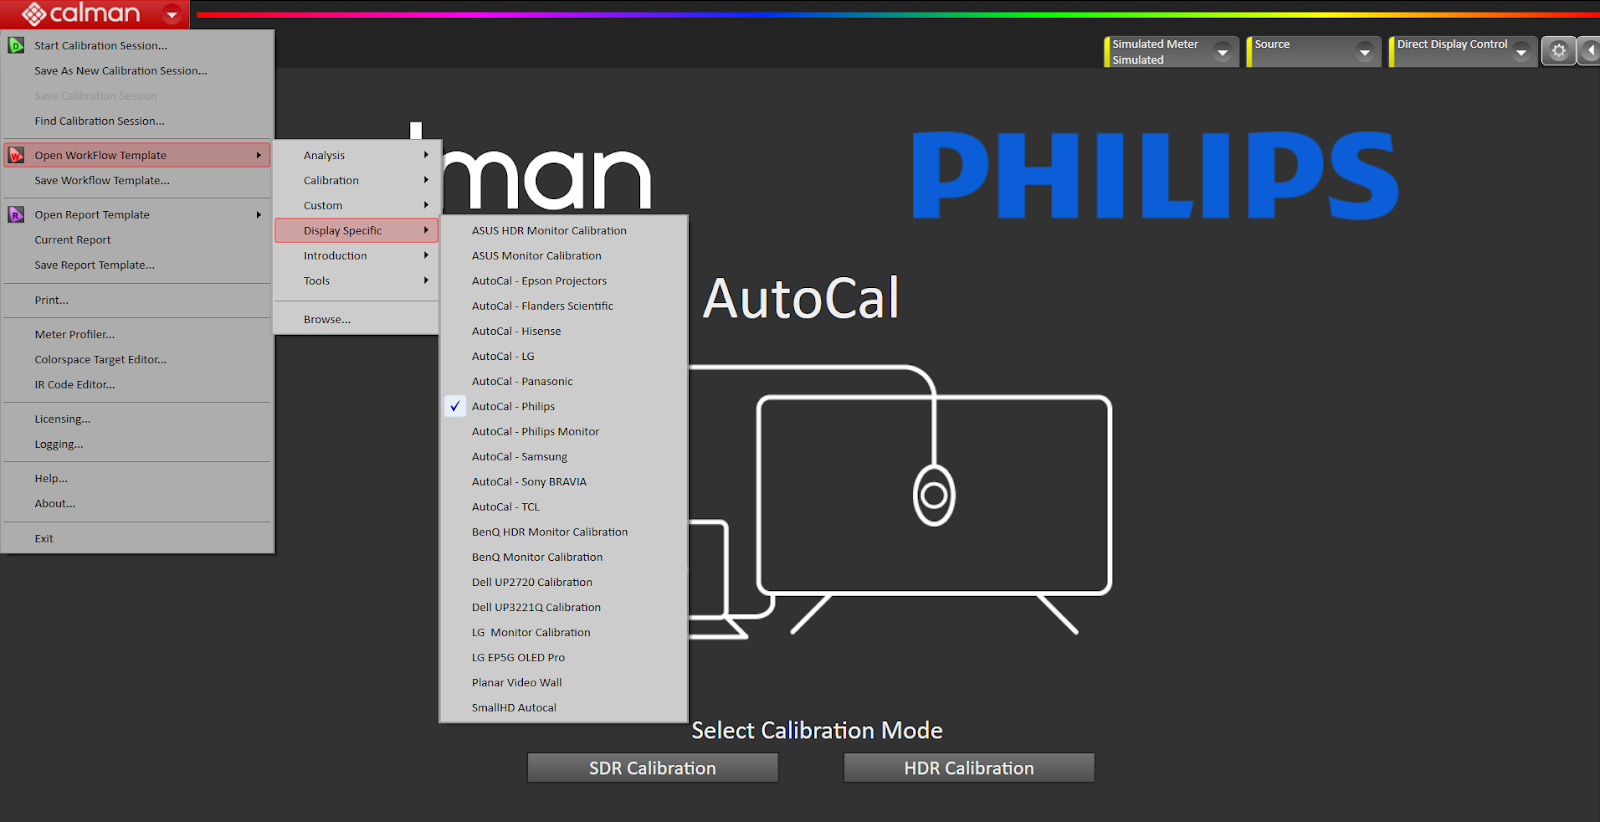1600x822 pixels.
Task: Select AutoCal - TCL
Action: (564, 506)
